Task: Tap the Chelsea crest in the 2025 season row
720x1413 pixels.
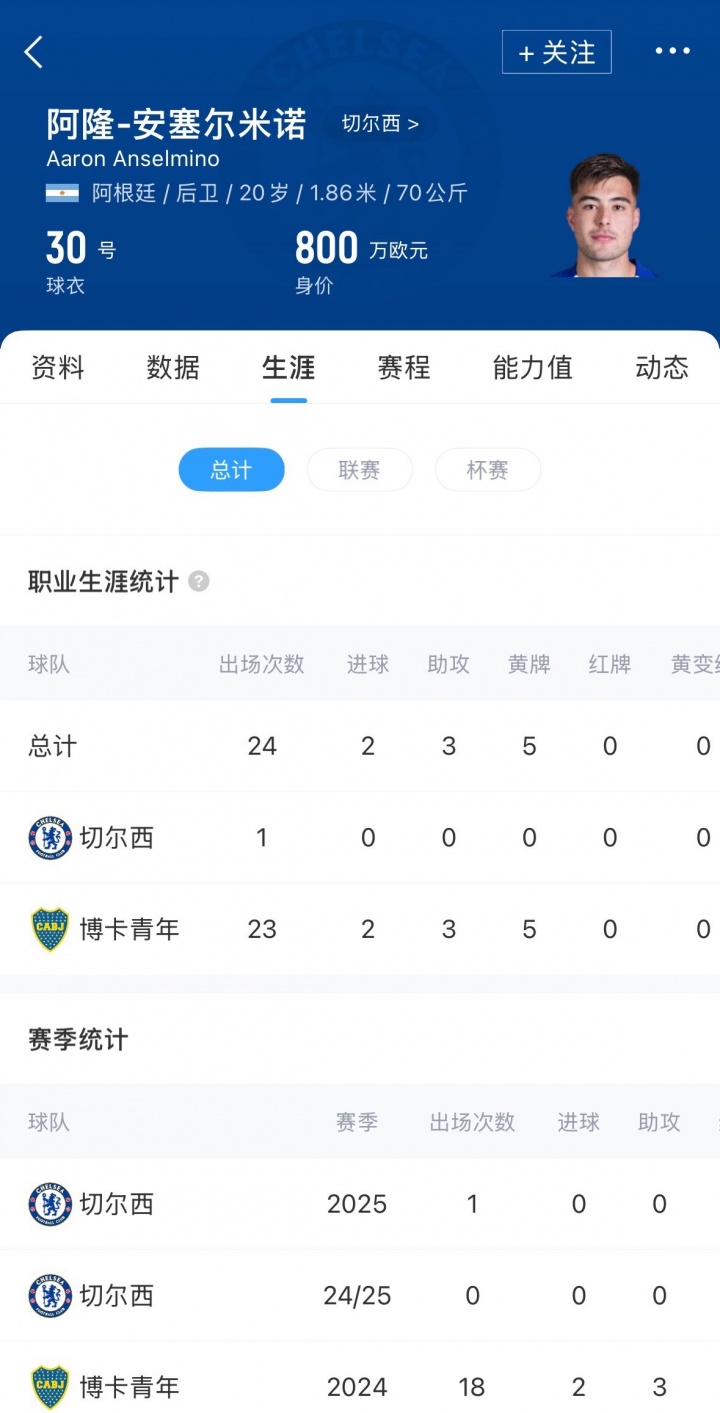Action: pyautogui.click(x=50, y=1204)
